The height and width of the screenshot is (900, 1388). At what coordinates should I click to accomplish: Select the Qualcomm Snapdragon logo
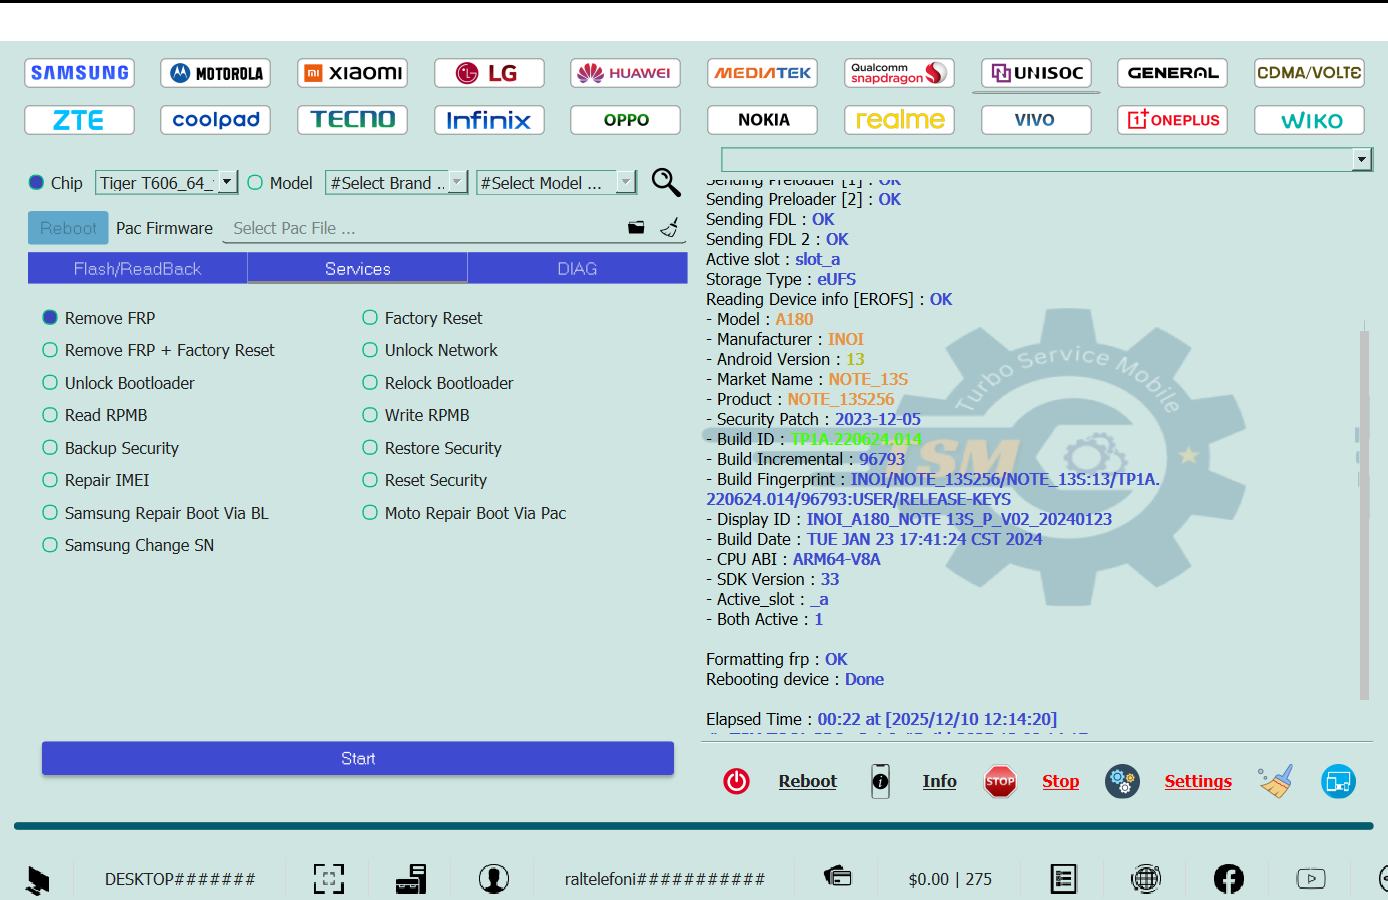tap(899, 73)
